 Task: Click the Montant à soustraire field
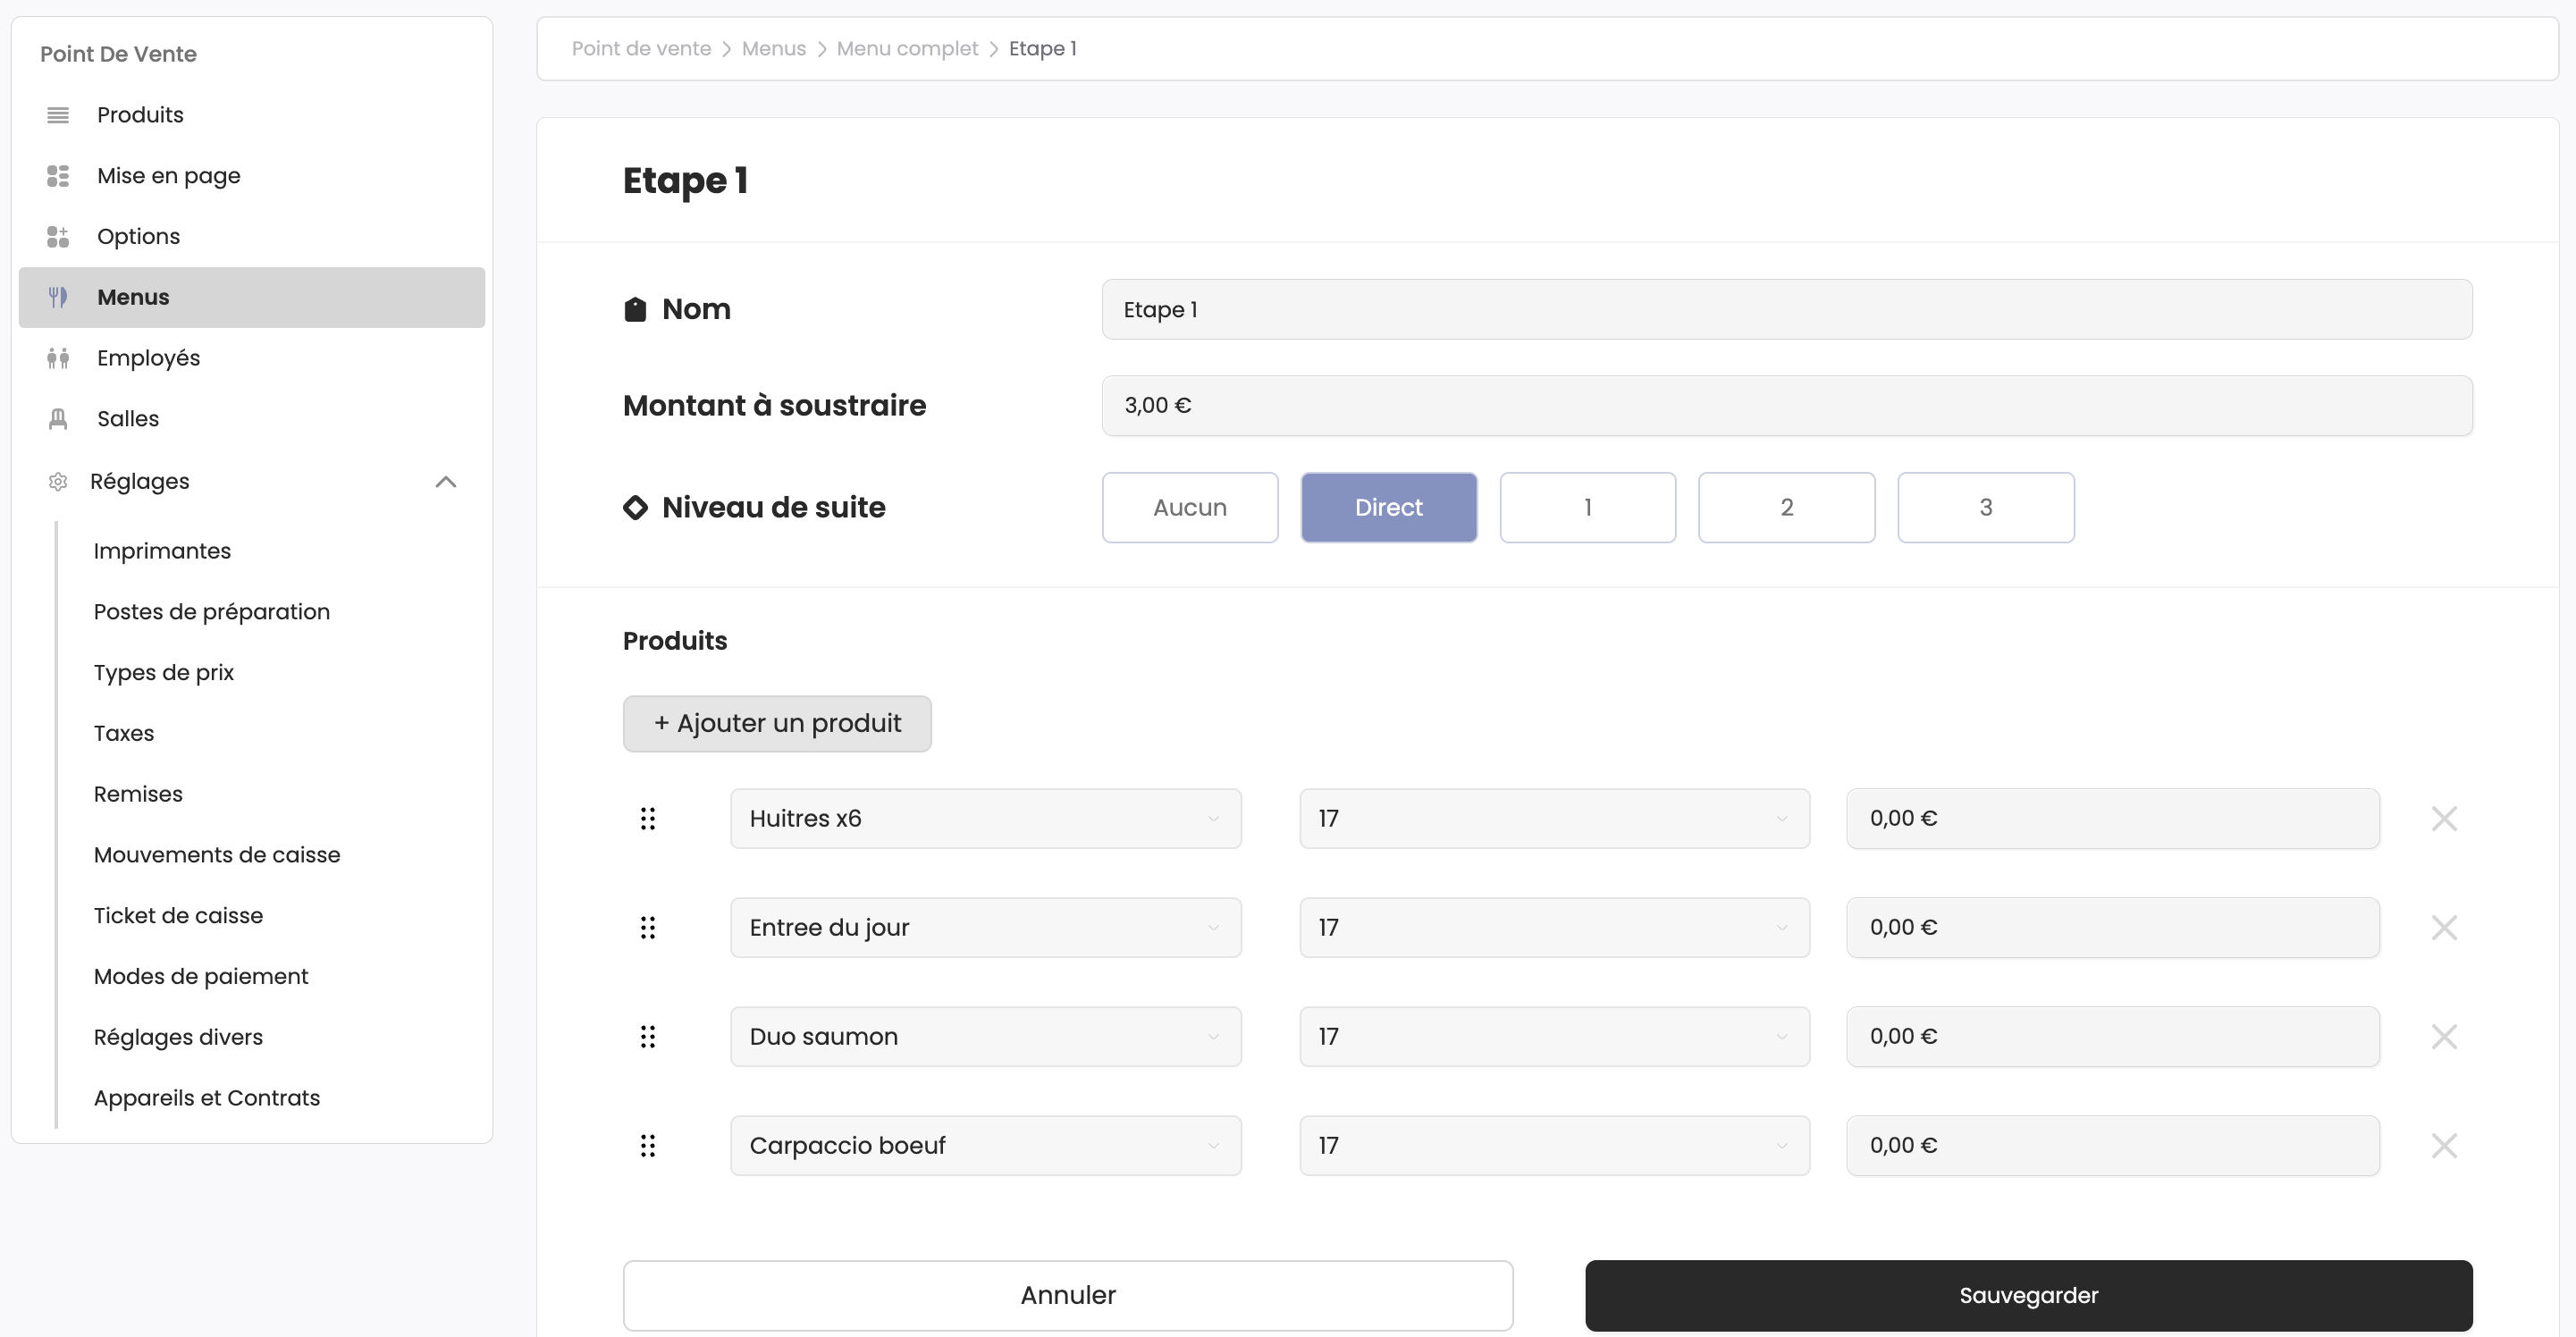tap(1786, 406)
